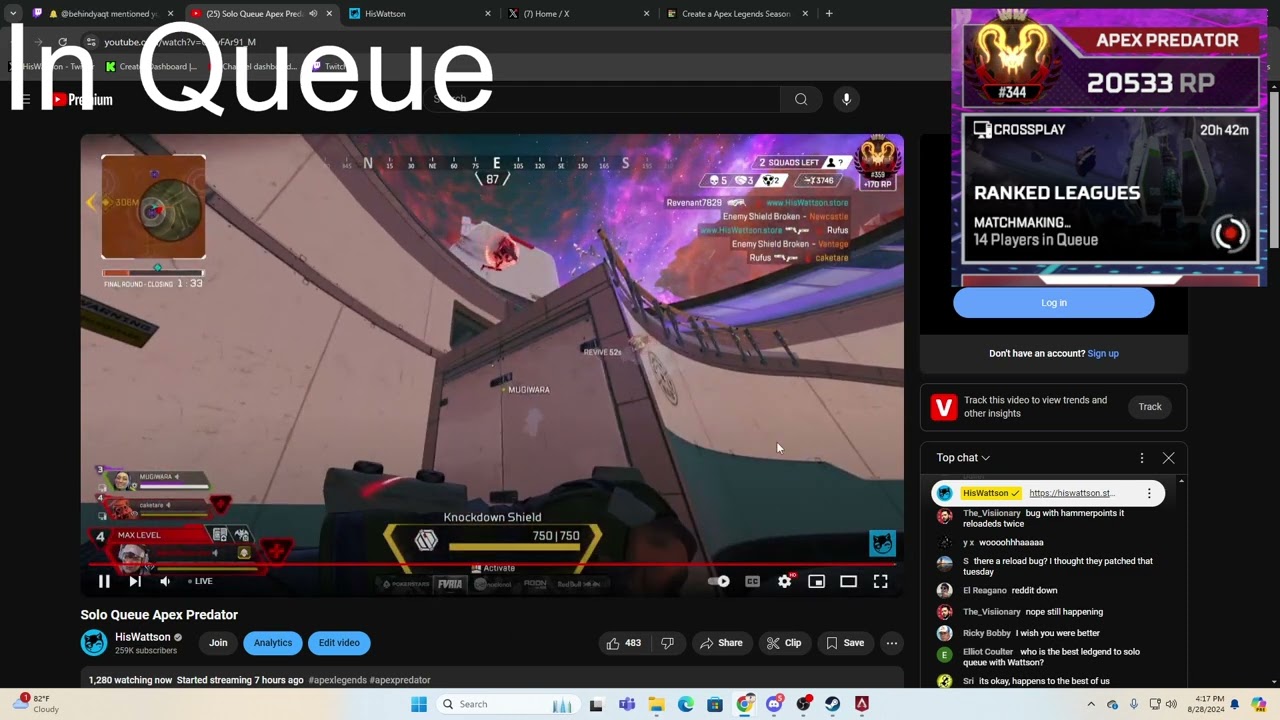Viewport: 1280px width, 720px height.
Task: Open HisWattson channel avatar
Action: tap(94, 643)
